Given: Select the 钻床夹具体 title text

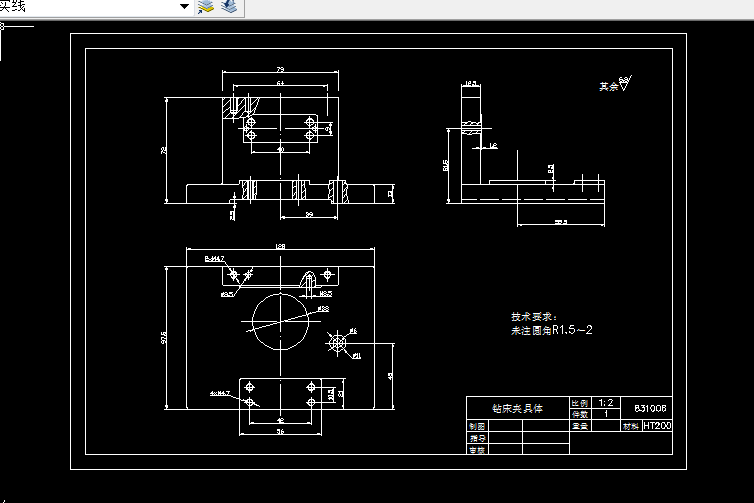Looking at the screenshot, I should pyautogui.click(x=517, y=408).
